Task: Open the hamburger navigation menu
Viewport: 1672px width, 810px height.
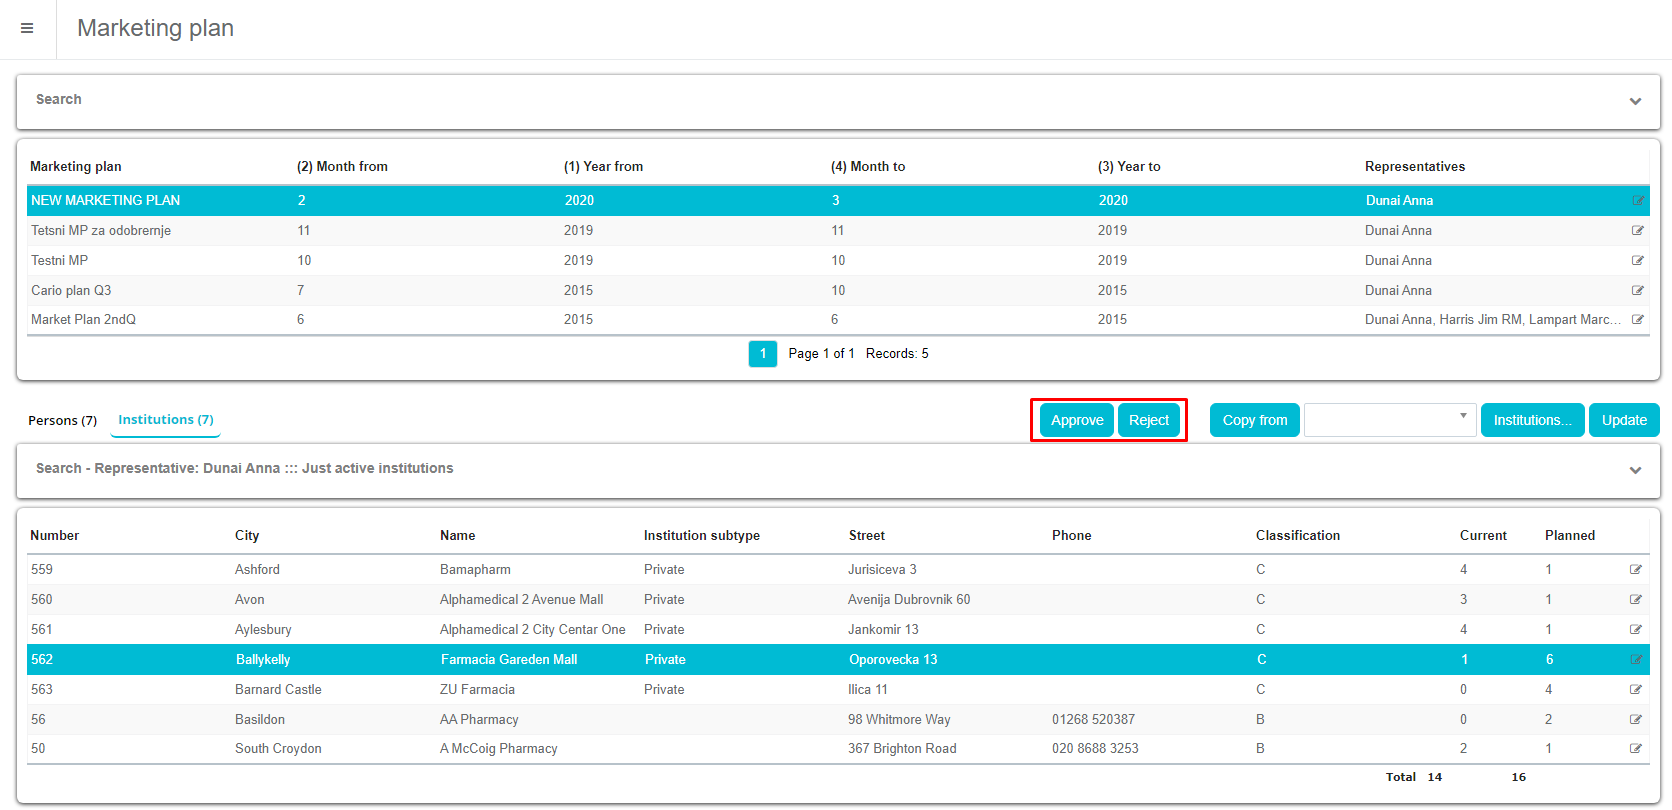Action: [27, 28]
